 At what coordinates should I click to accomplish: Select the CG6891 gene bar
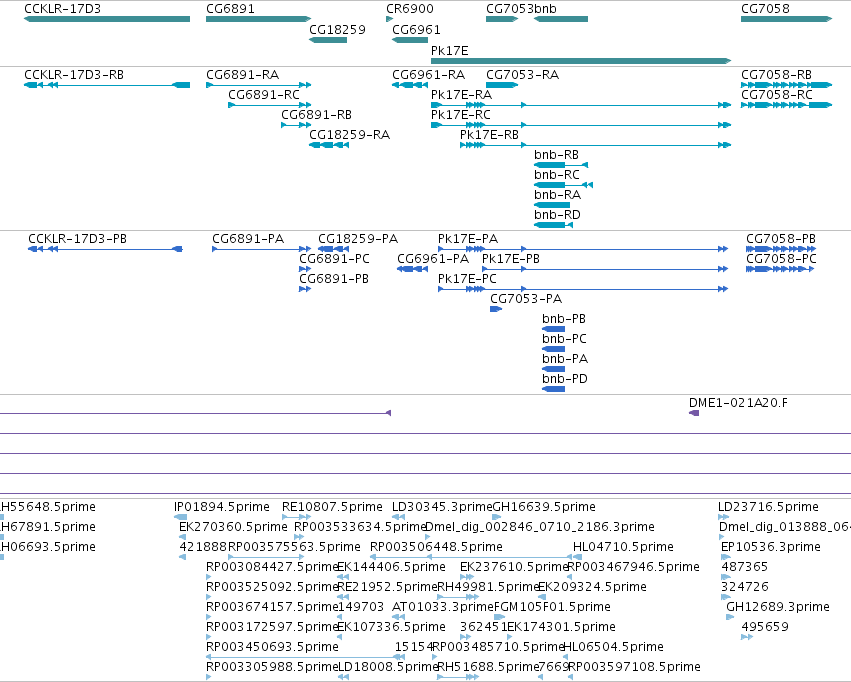tap(258, 19)
